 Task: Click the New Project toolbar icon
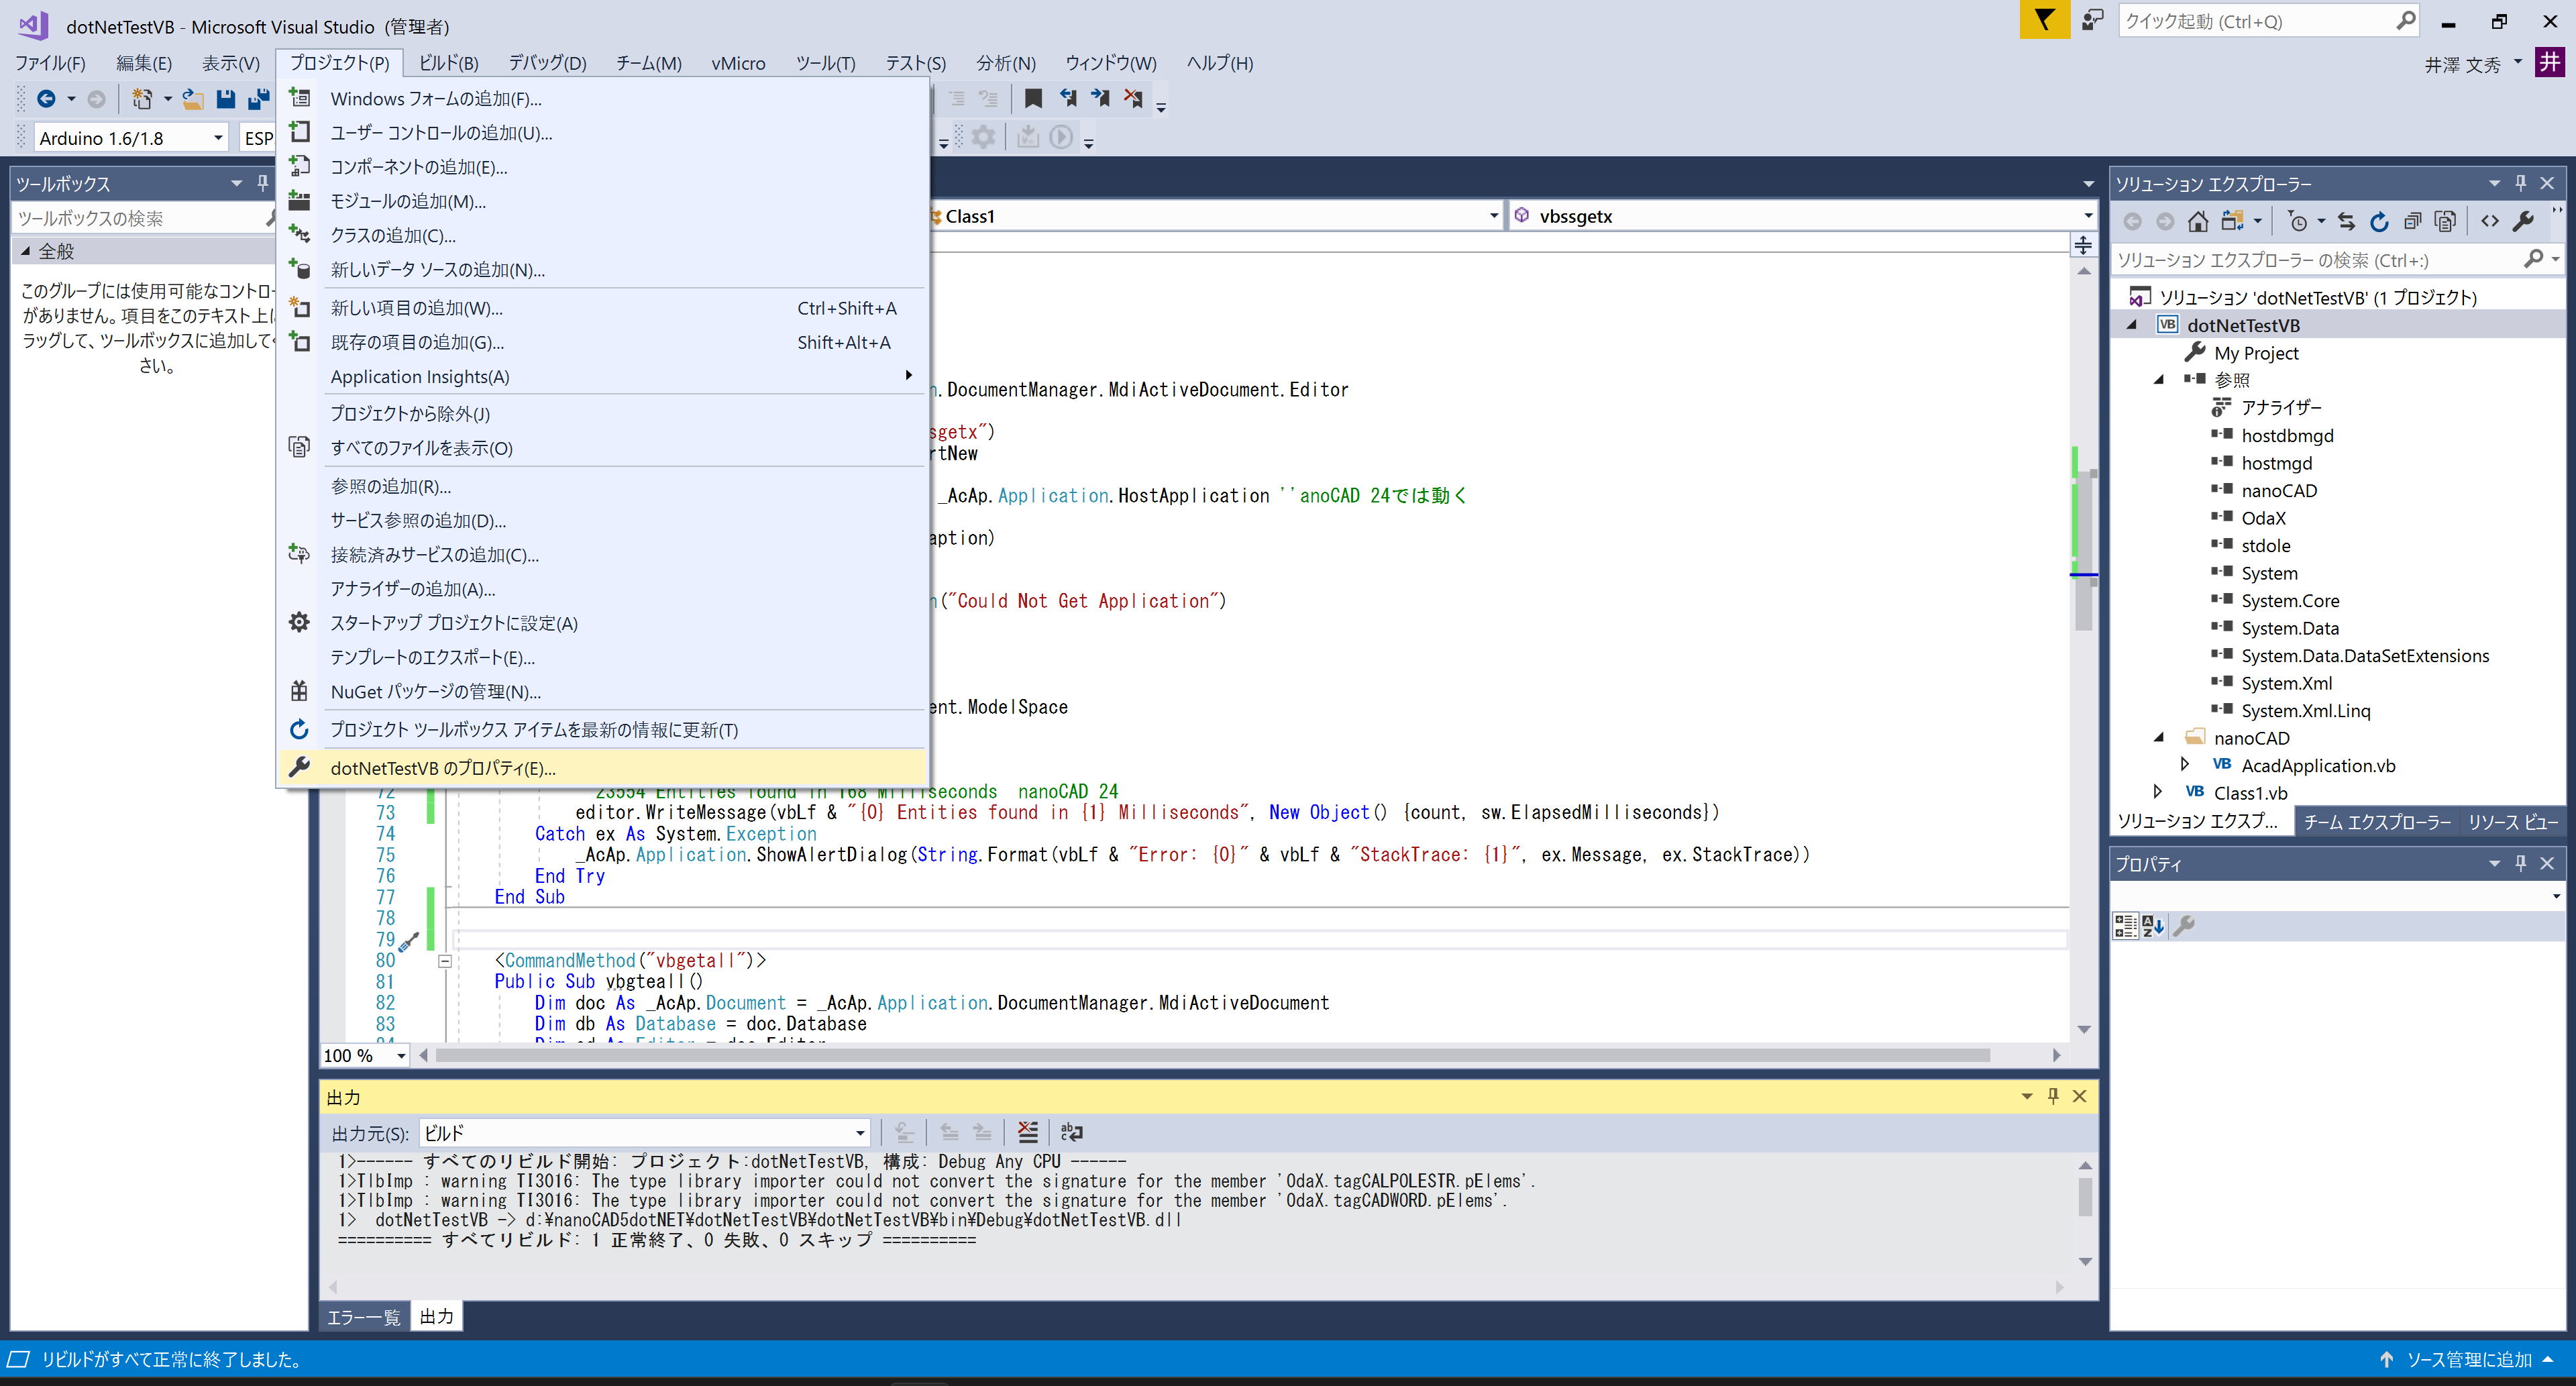tap(142, 98)
